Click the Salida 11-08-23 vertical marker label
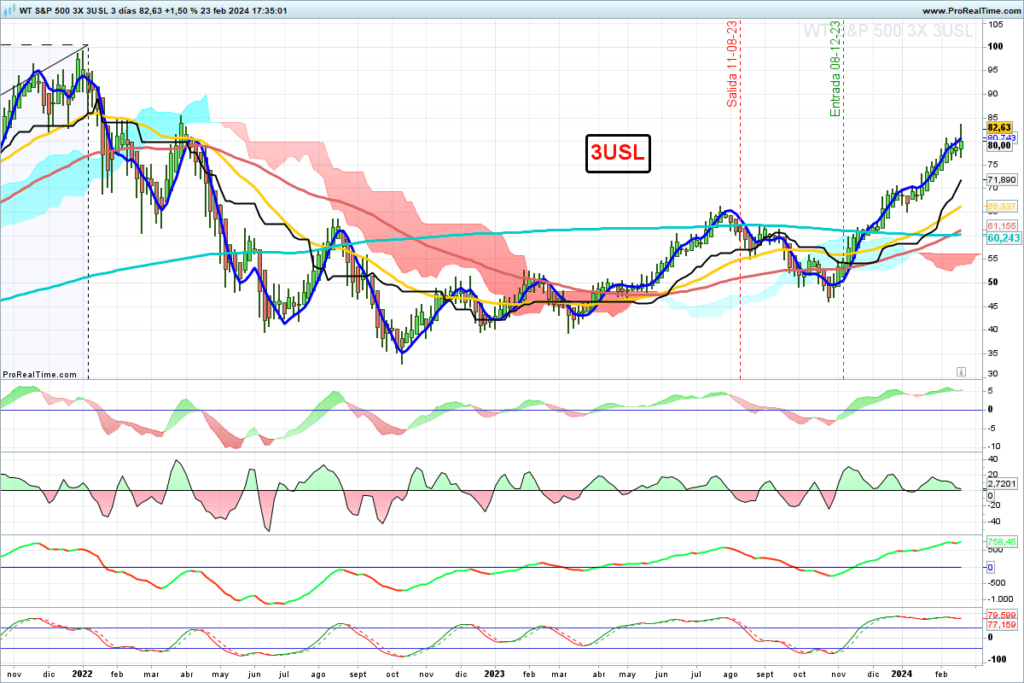Viewport: 1024px width, 683px height. [732, 64]
